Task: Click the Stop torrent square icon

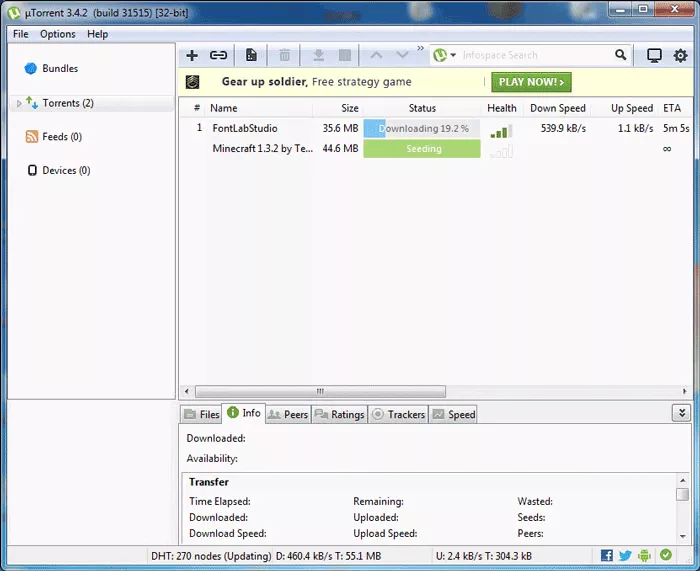Action: (345, 55)
